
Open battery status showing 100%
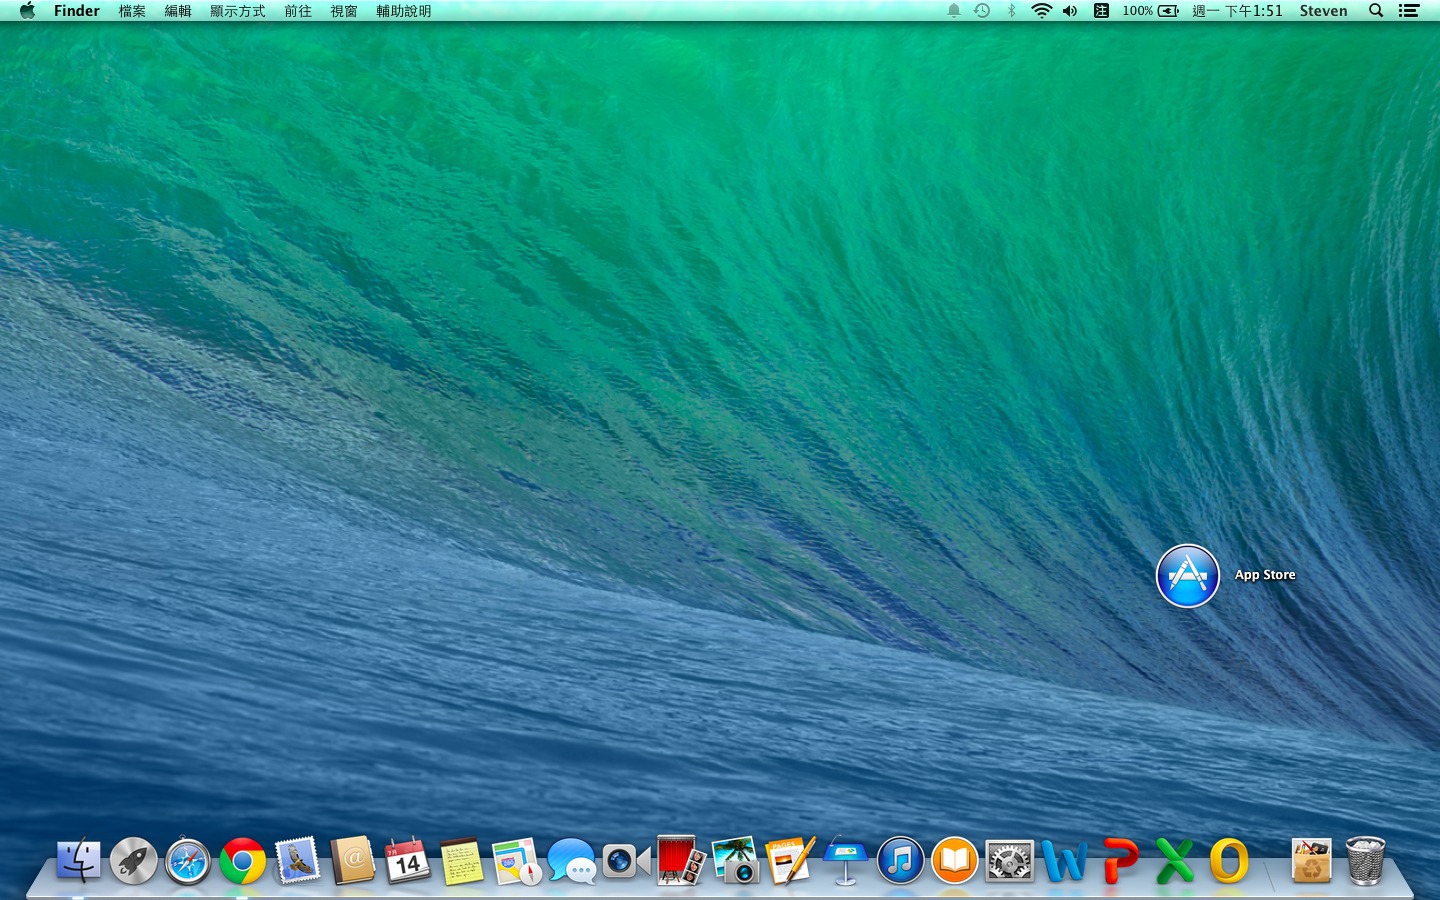(1150, 11)
